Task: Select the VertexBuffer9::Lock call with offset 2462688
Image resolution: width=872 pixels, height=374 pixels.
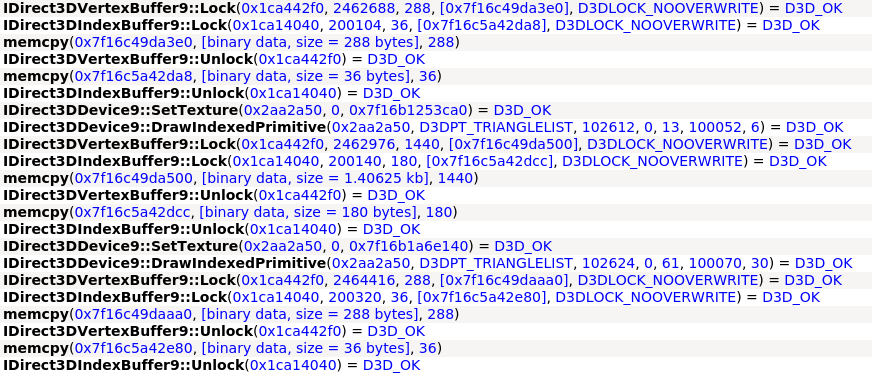Action: [x=423, y=8]
